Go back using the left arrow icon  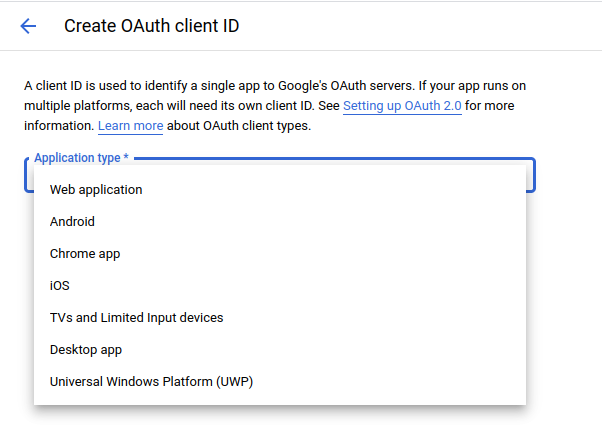click(x=28, y=26)
